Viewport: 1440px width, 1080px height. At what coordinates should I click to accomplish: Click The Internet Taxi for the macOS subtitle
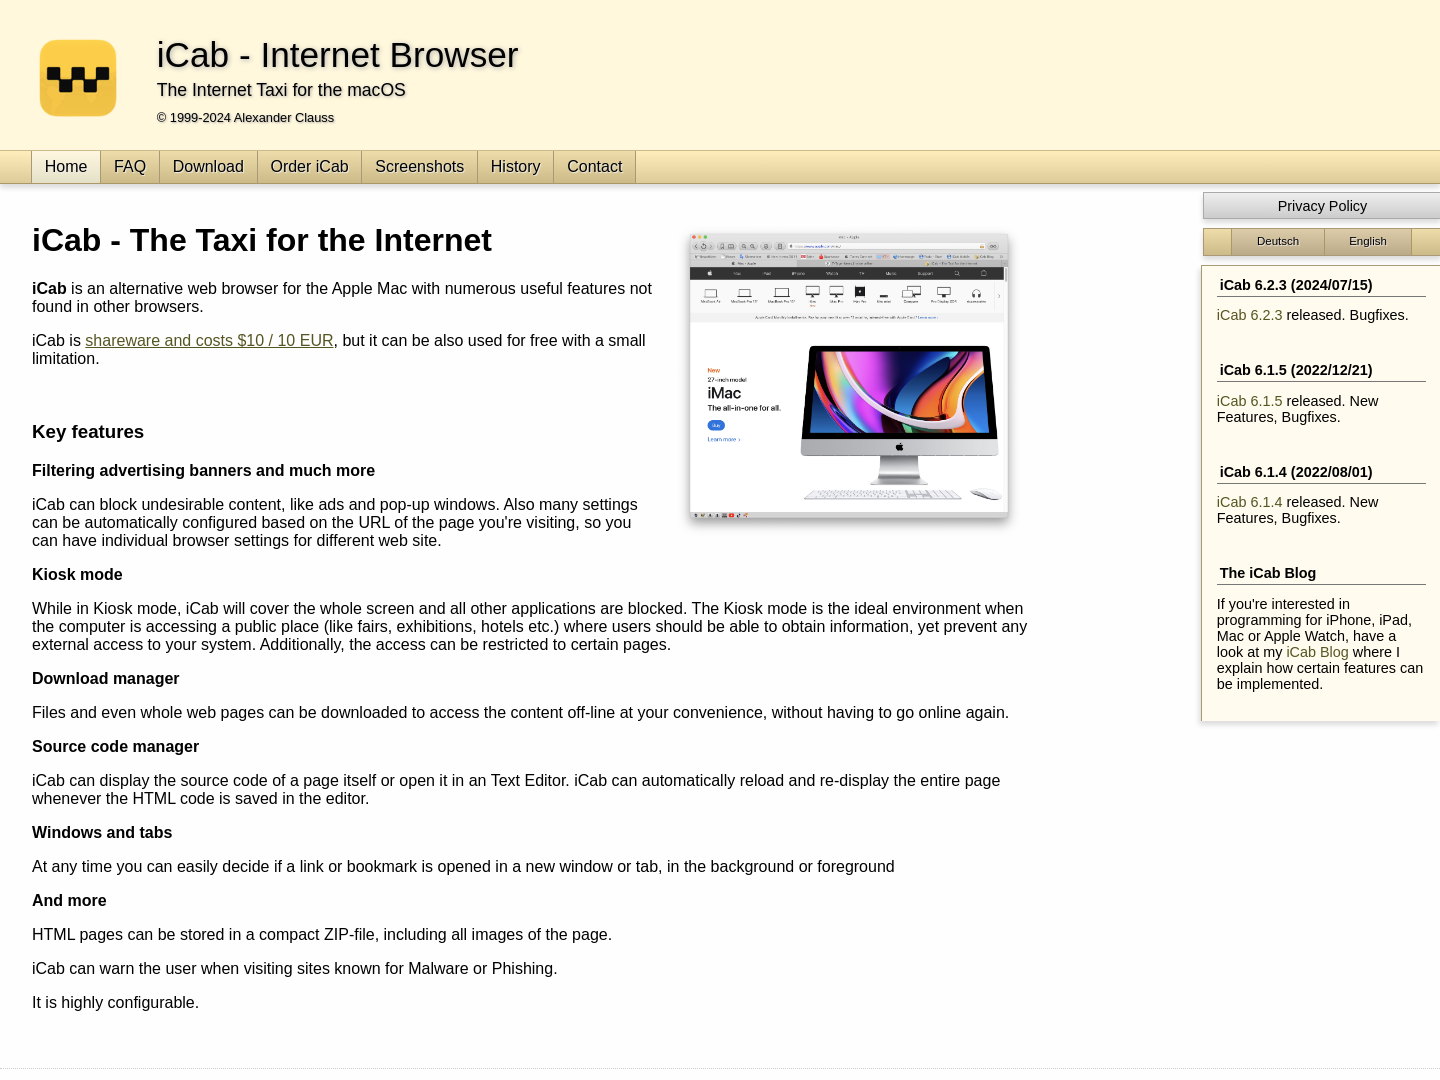click(x=281, y=90)
